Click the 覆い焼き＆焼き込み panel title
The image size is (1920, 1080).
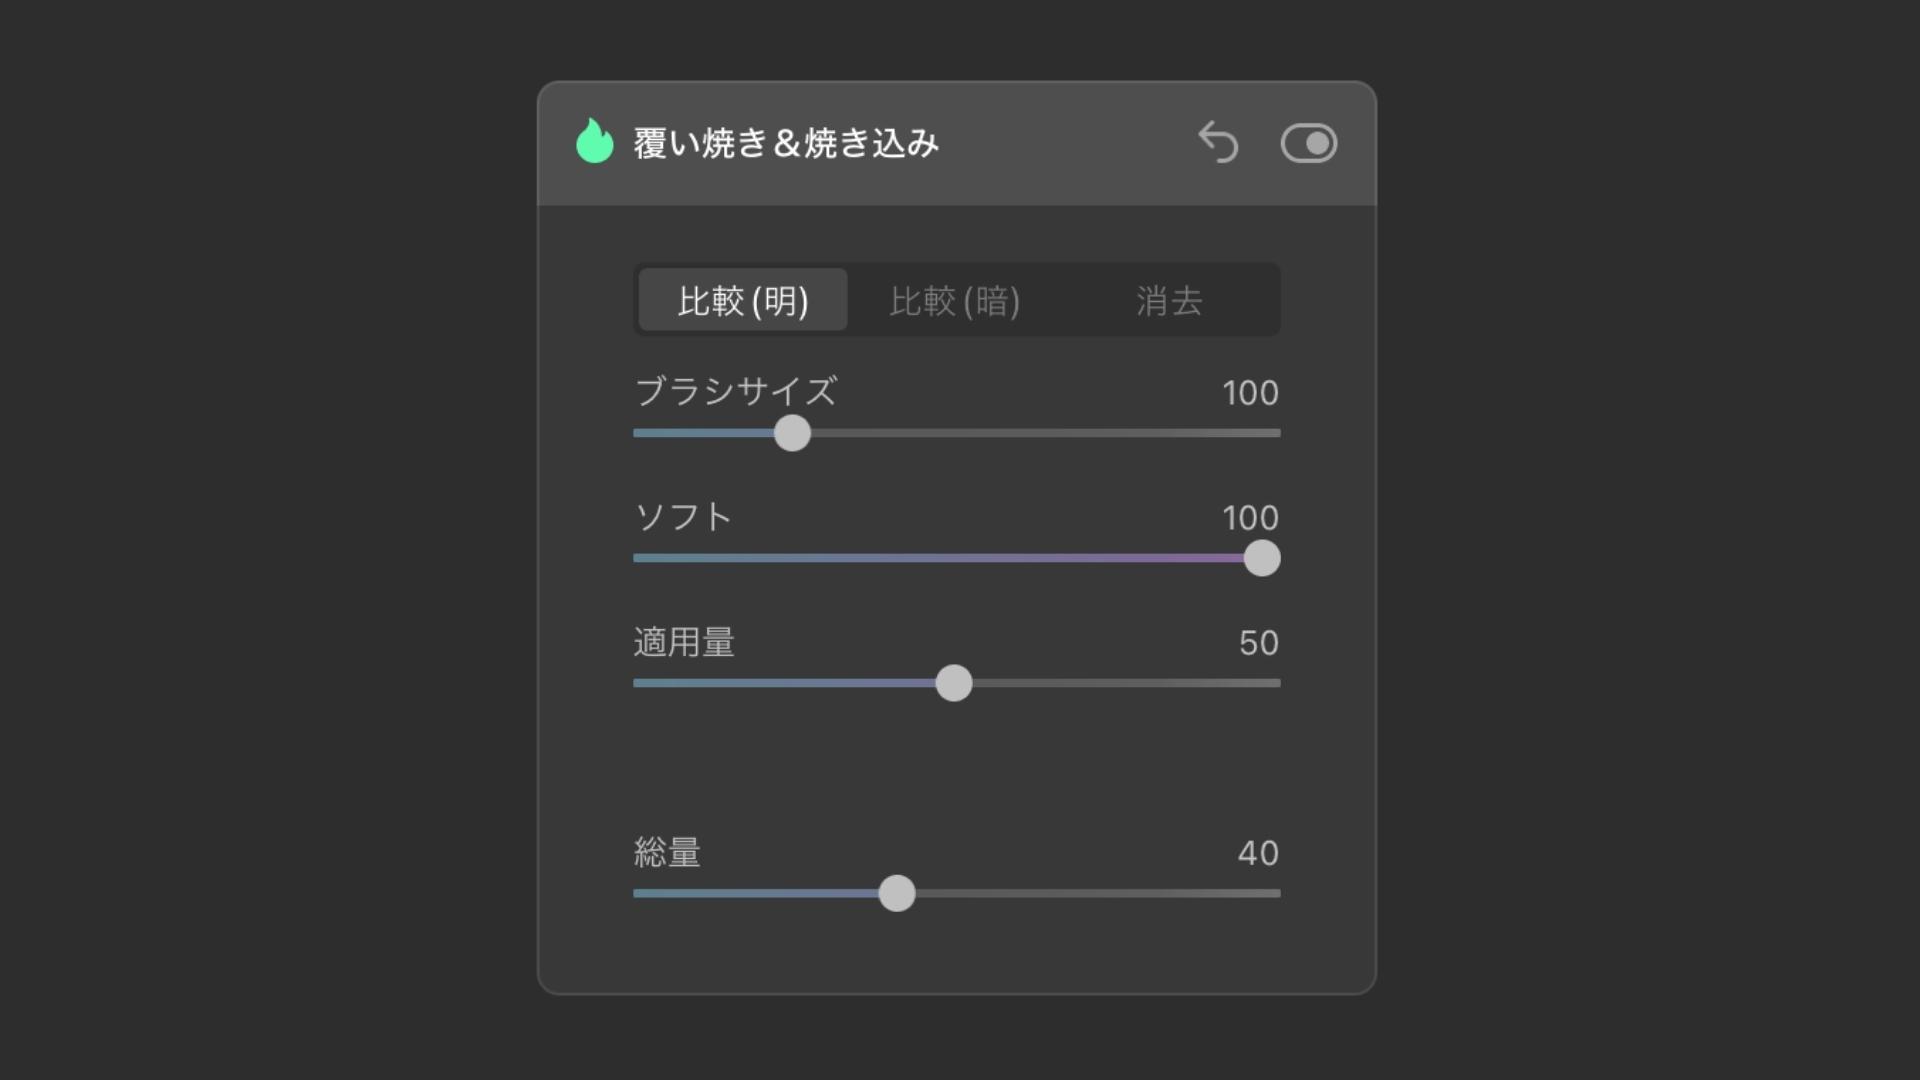[x=786, y=143]
